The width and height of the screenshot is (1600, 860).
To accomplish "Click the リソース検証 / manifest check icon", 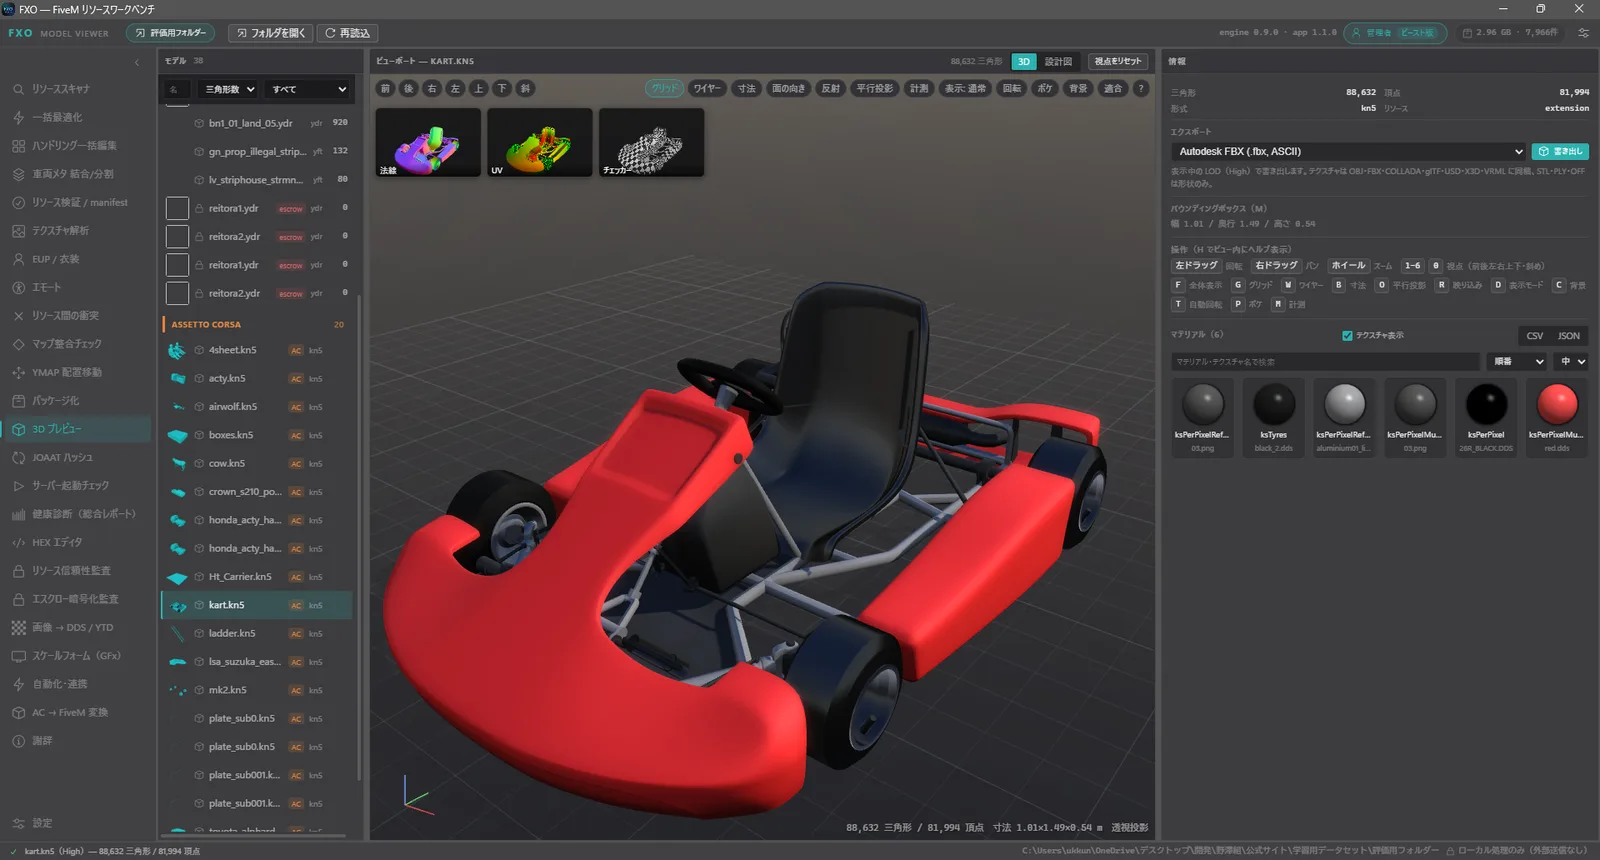I will coord(18,202).
